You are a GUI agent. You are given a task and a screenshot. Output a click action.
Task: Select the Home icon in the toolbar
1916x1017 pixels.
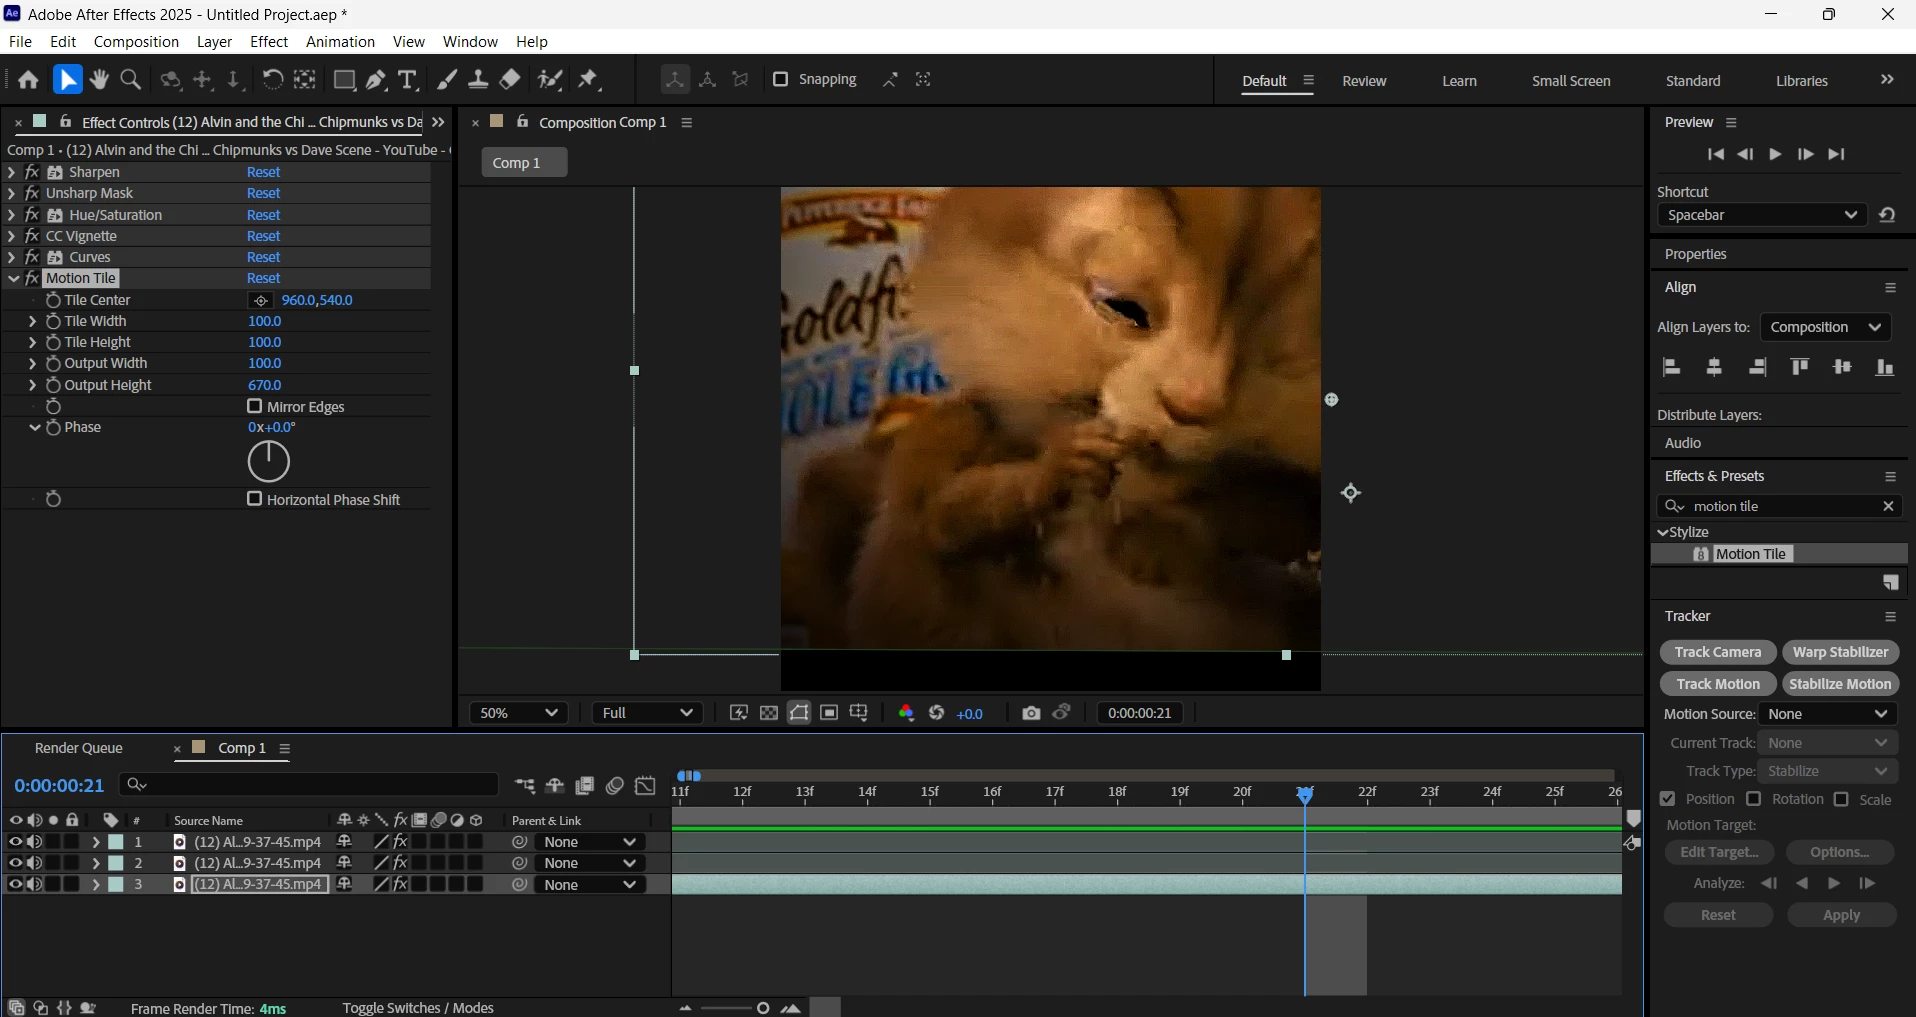point(28,80)
